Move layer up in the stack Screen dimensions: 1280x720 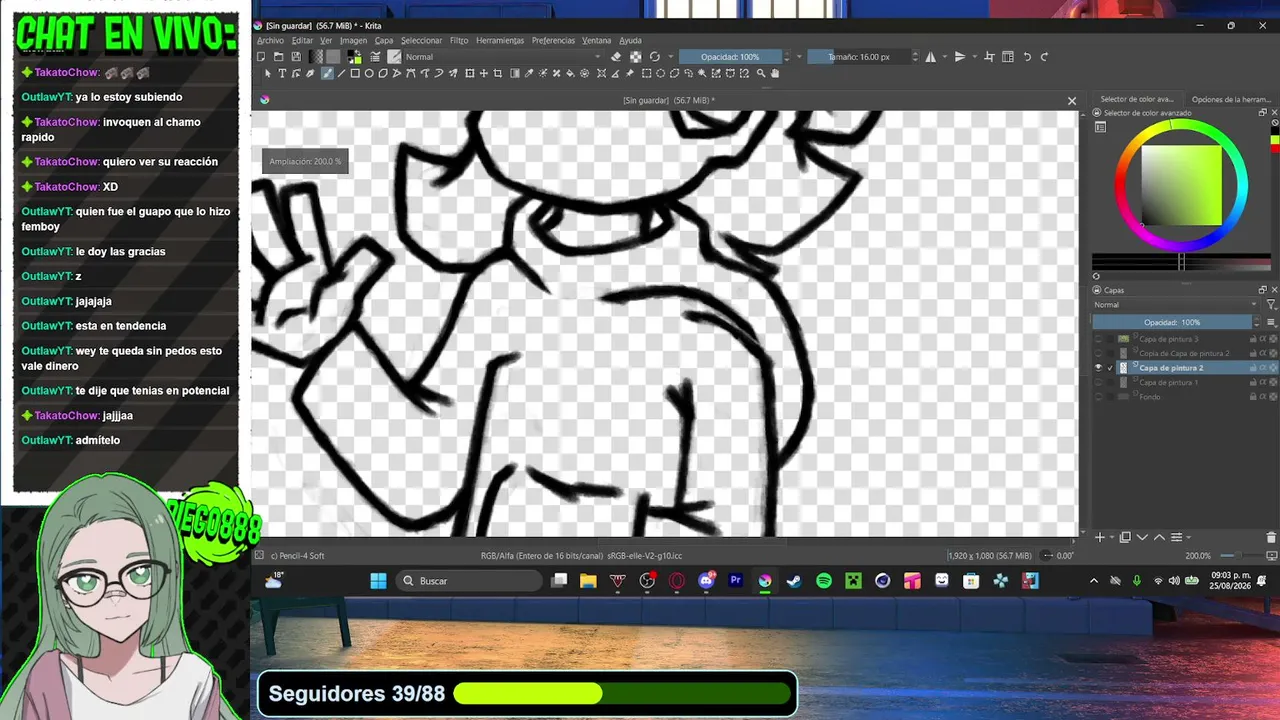click(x=1160, y=537)
